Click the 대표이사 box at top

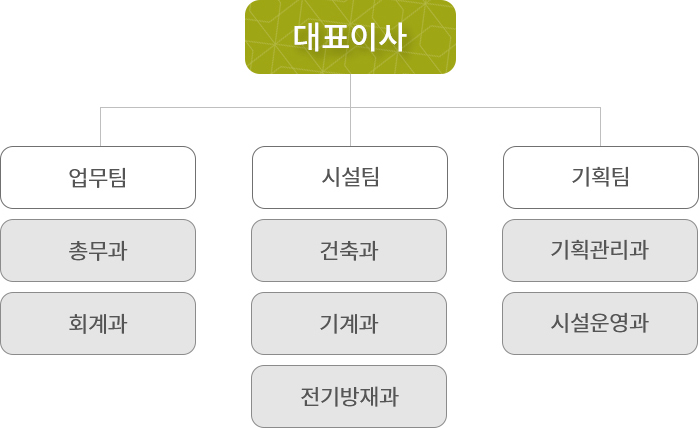[350, 37]
